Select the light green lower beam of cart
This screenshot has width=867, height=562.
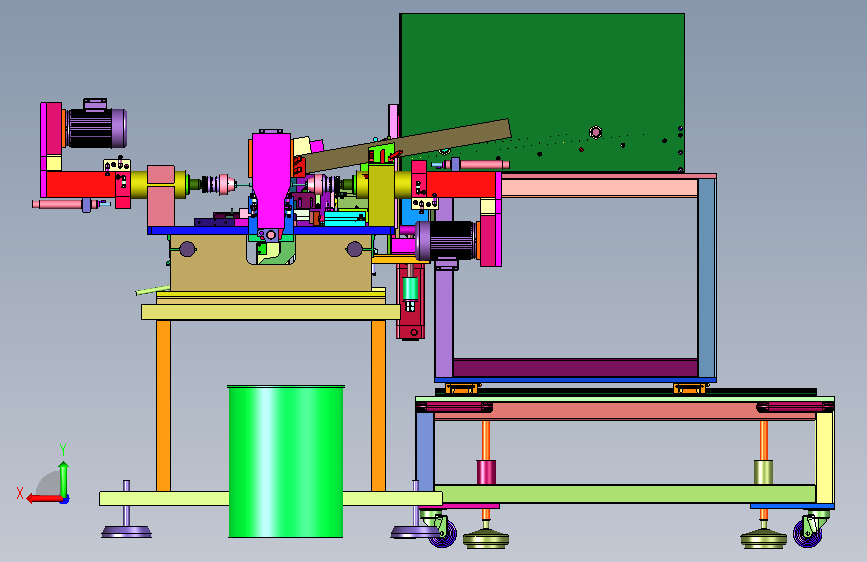(x=625, y=493)
